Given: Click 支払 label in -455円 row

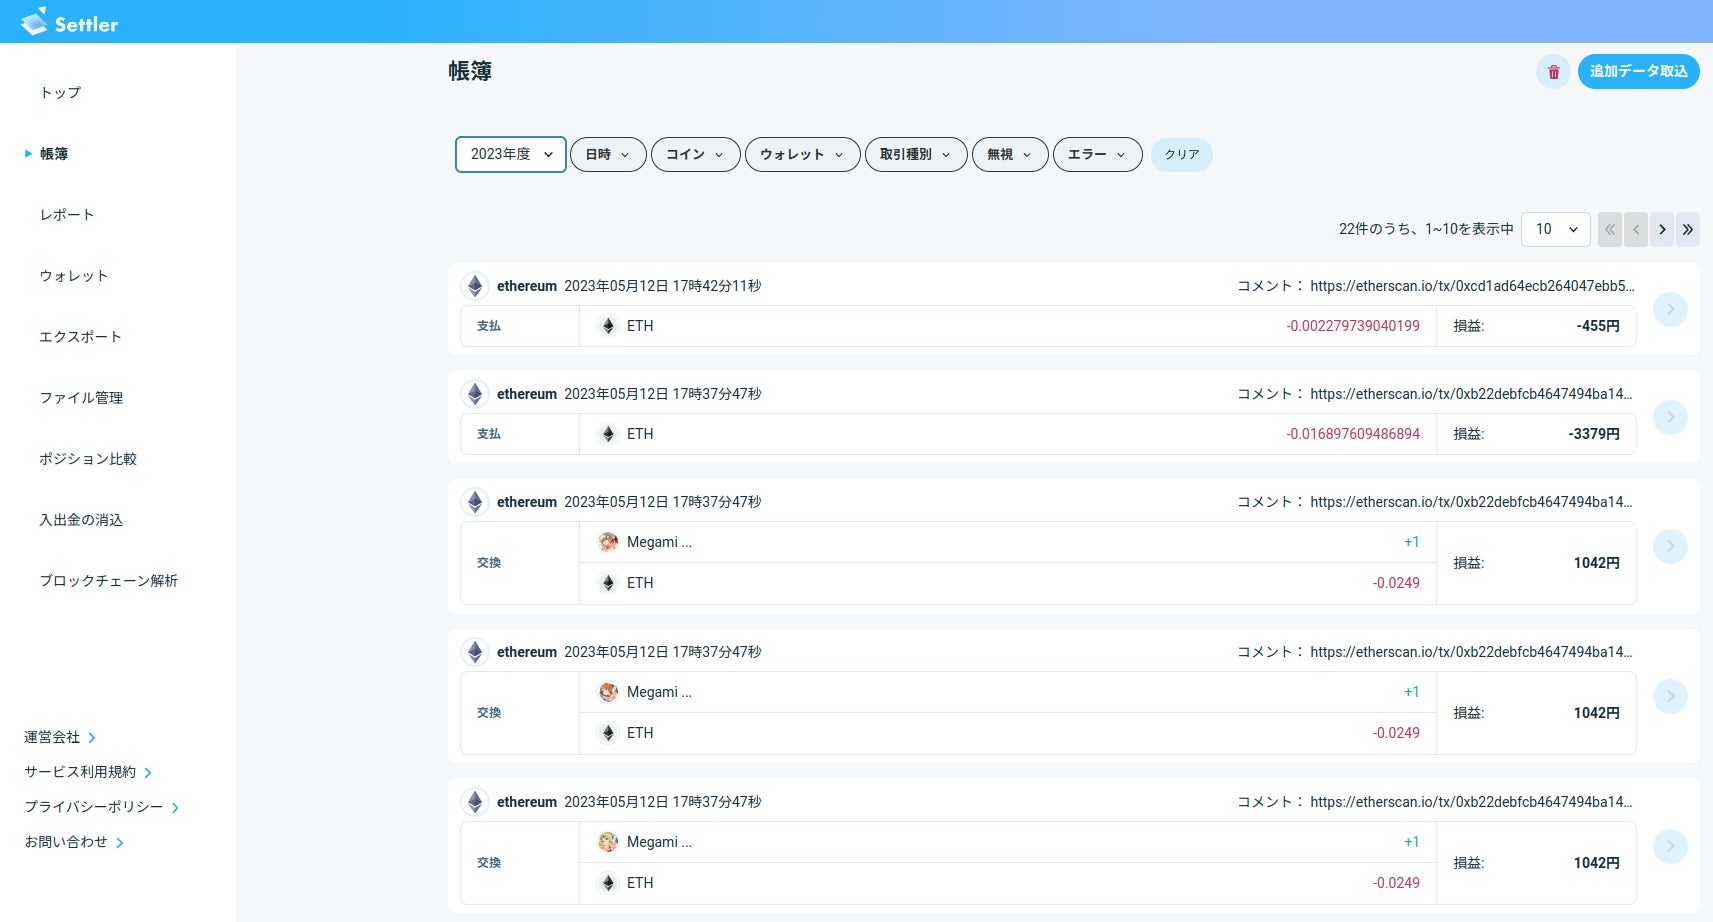Looking at the screenshot, I should [489, 326].
